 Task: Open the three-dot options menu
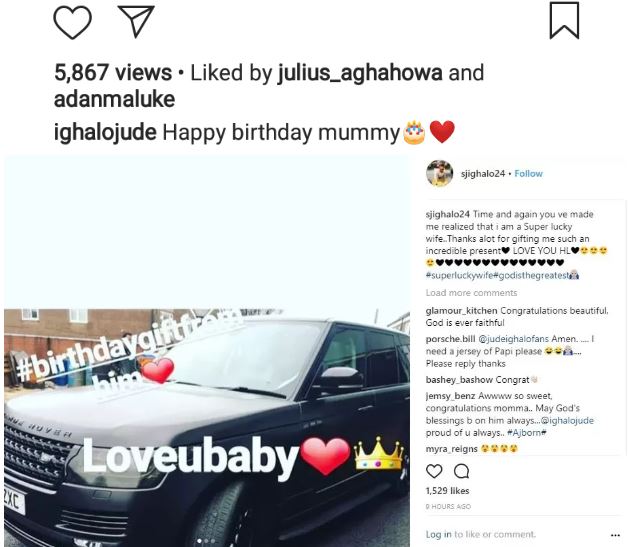click(x=615, y=535)
